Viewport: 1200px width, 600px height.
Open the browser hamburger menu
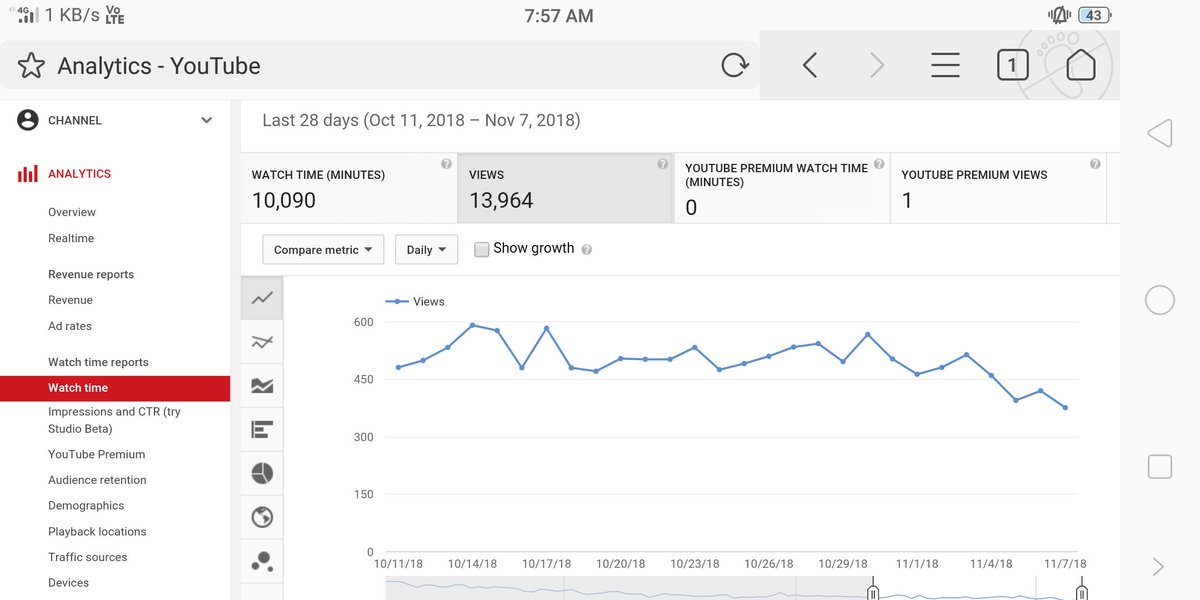click(945, 66)
